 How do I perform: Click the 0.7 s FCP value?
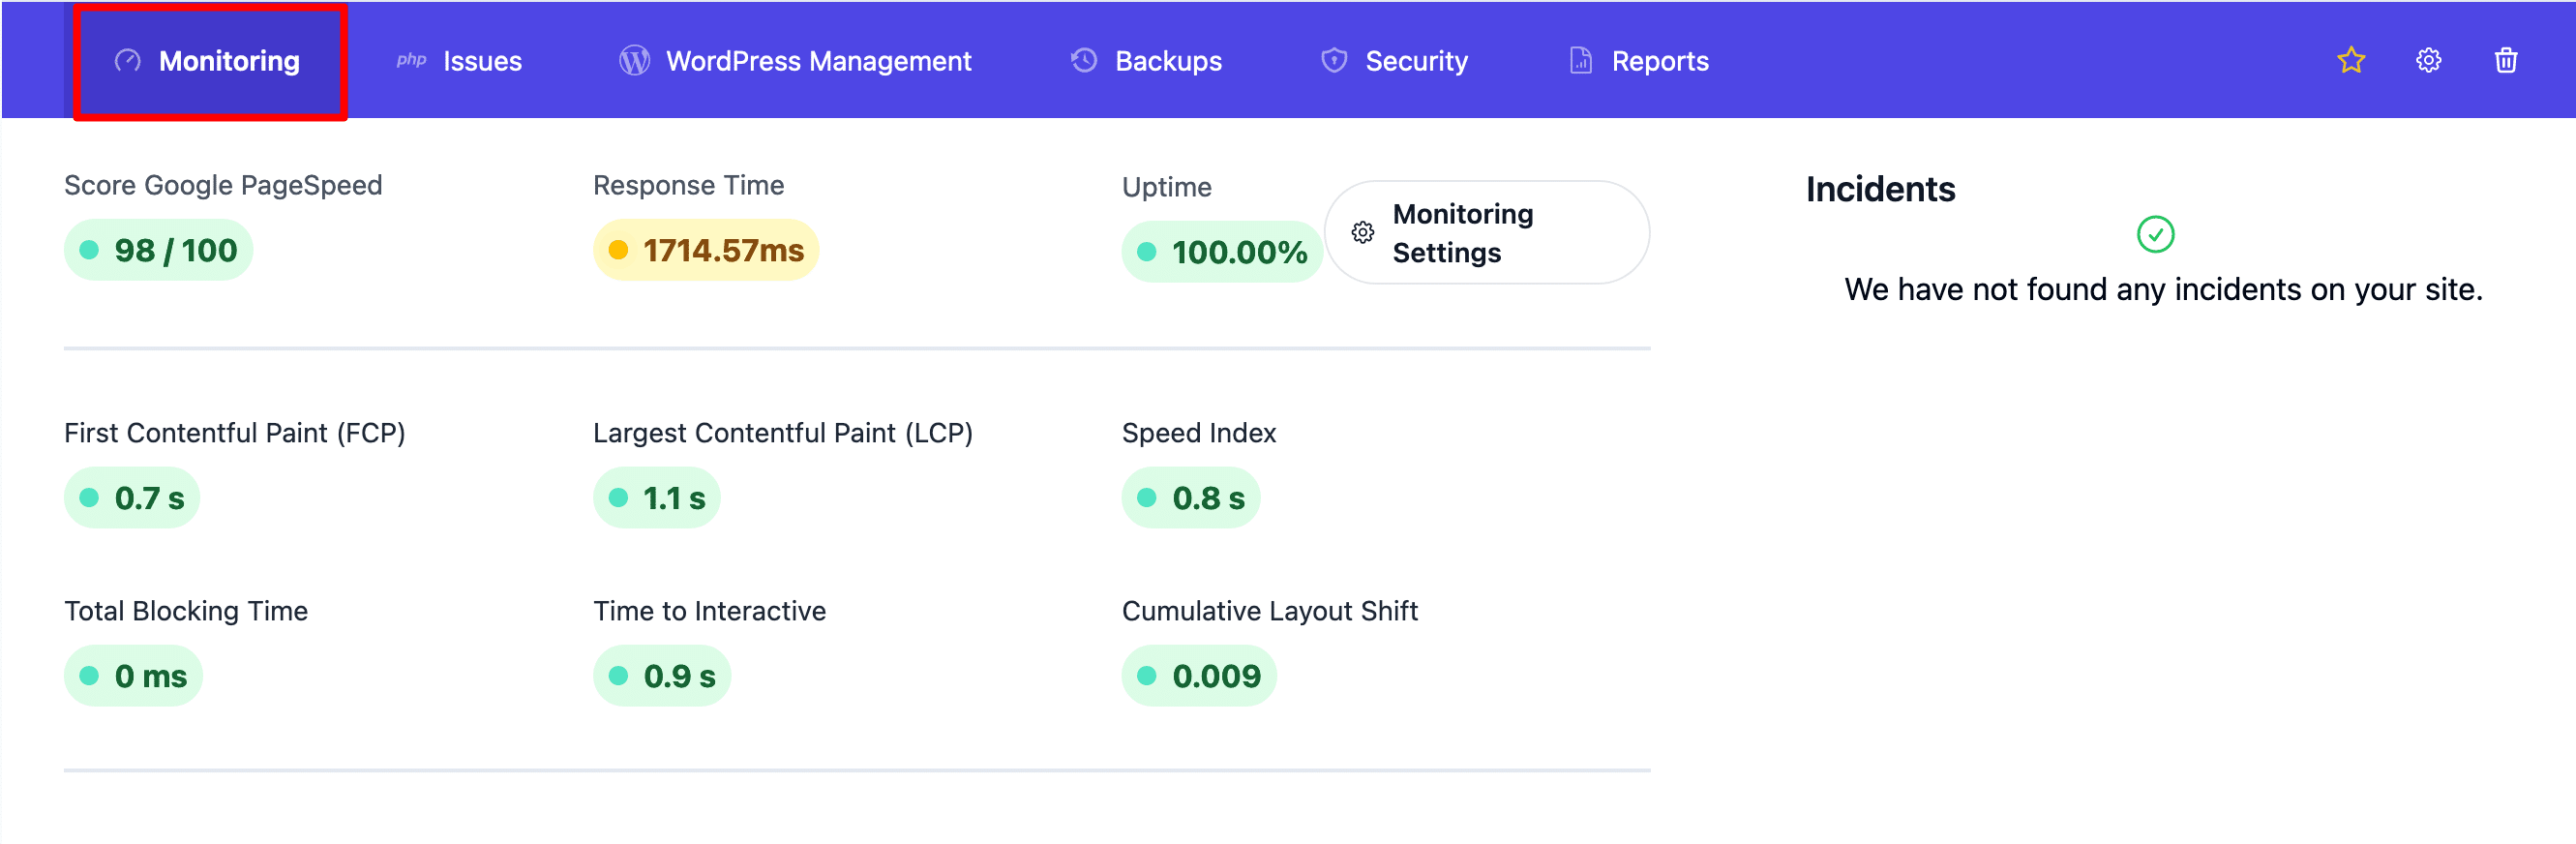pyautogui.click(x=132, y=498)
